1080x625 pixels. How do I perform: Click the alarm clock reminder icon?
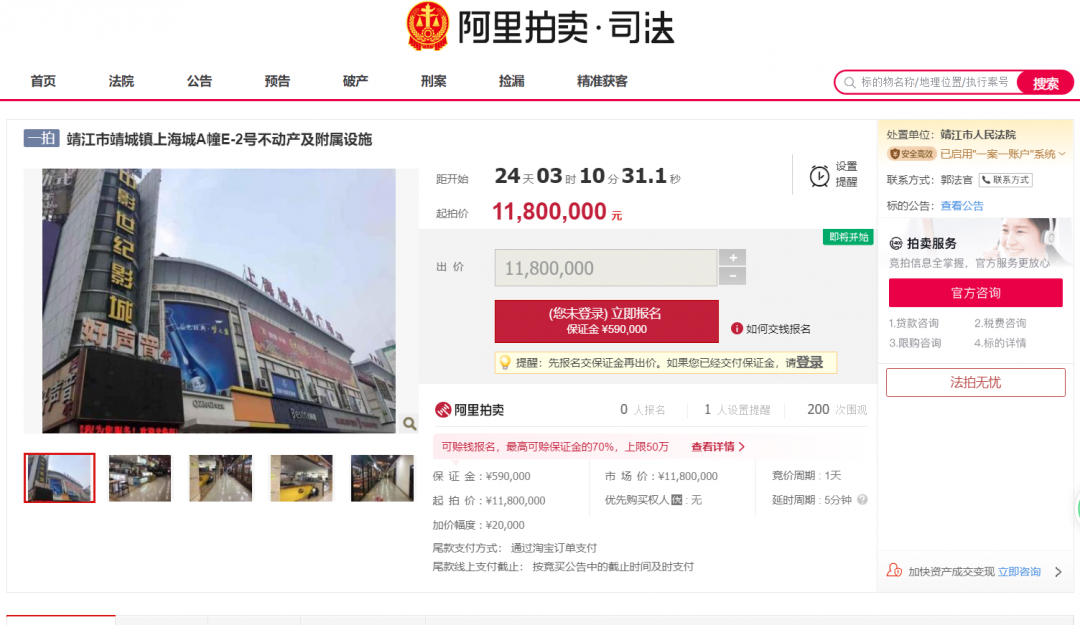pyautogui.click(x=819, y=176)
